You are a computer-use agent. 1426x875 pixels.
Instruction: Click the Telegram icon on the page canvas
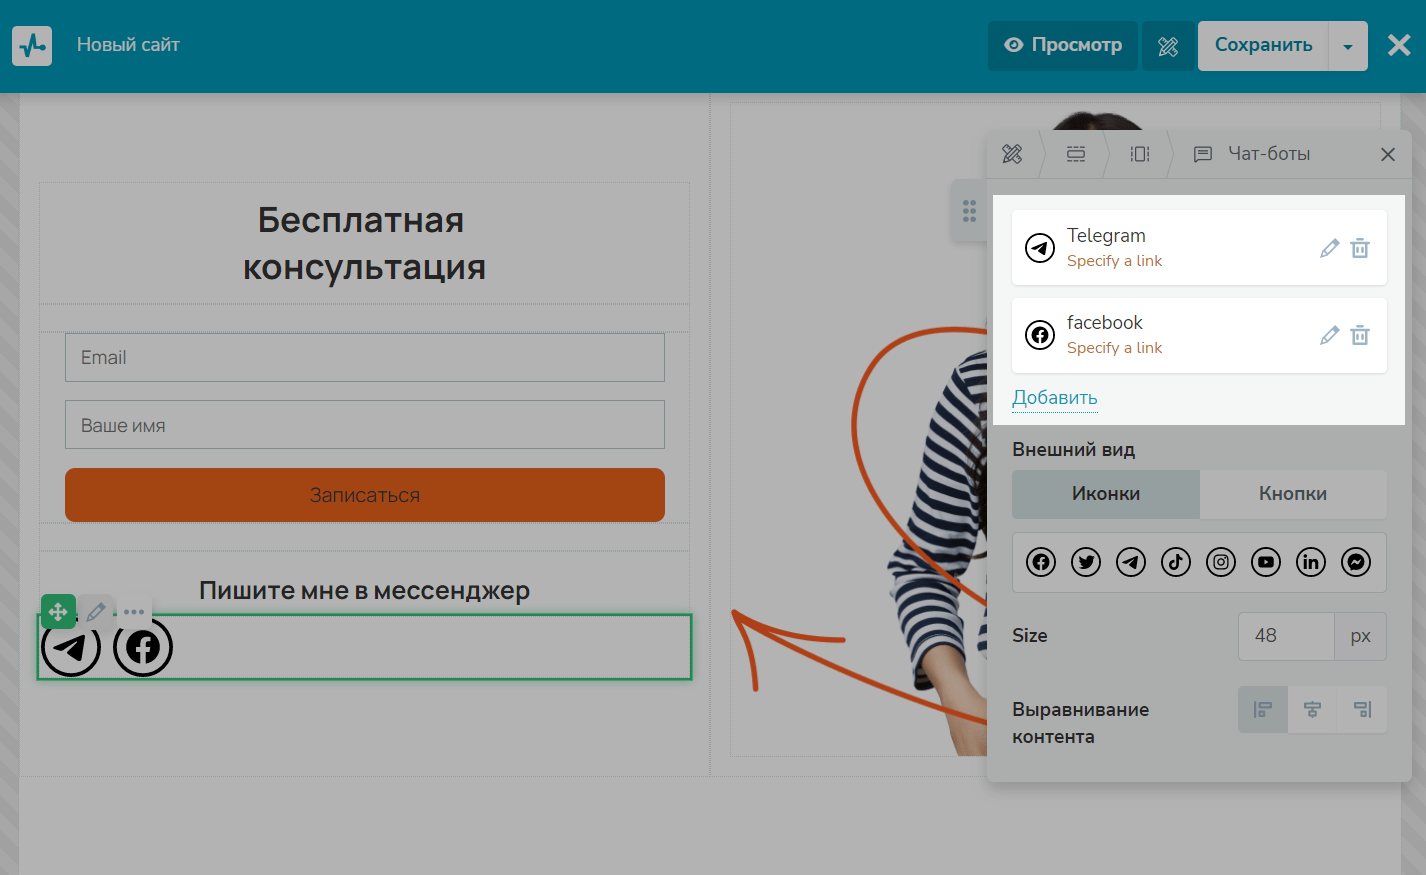71,647
